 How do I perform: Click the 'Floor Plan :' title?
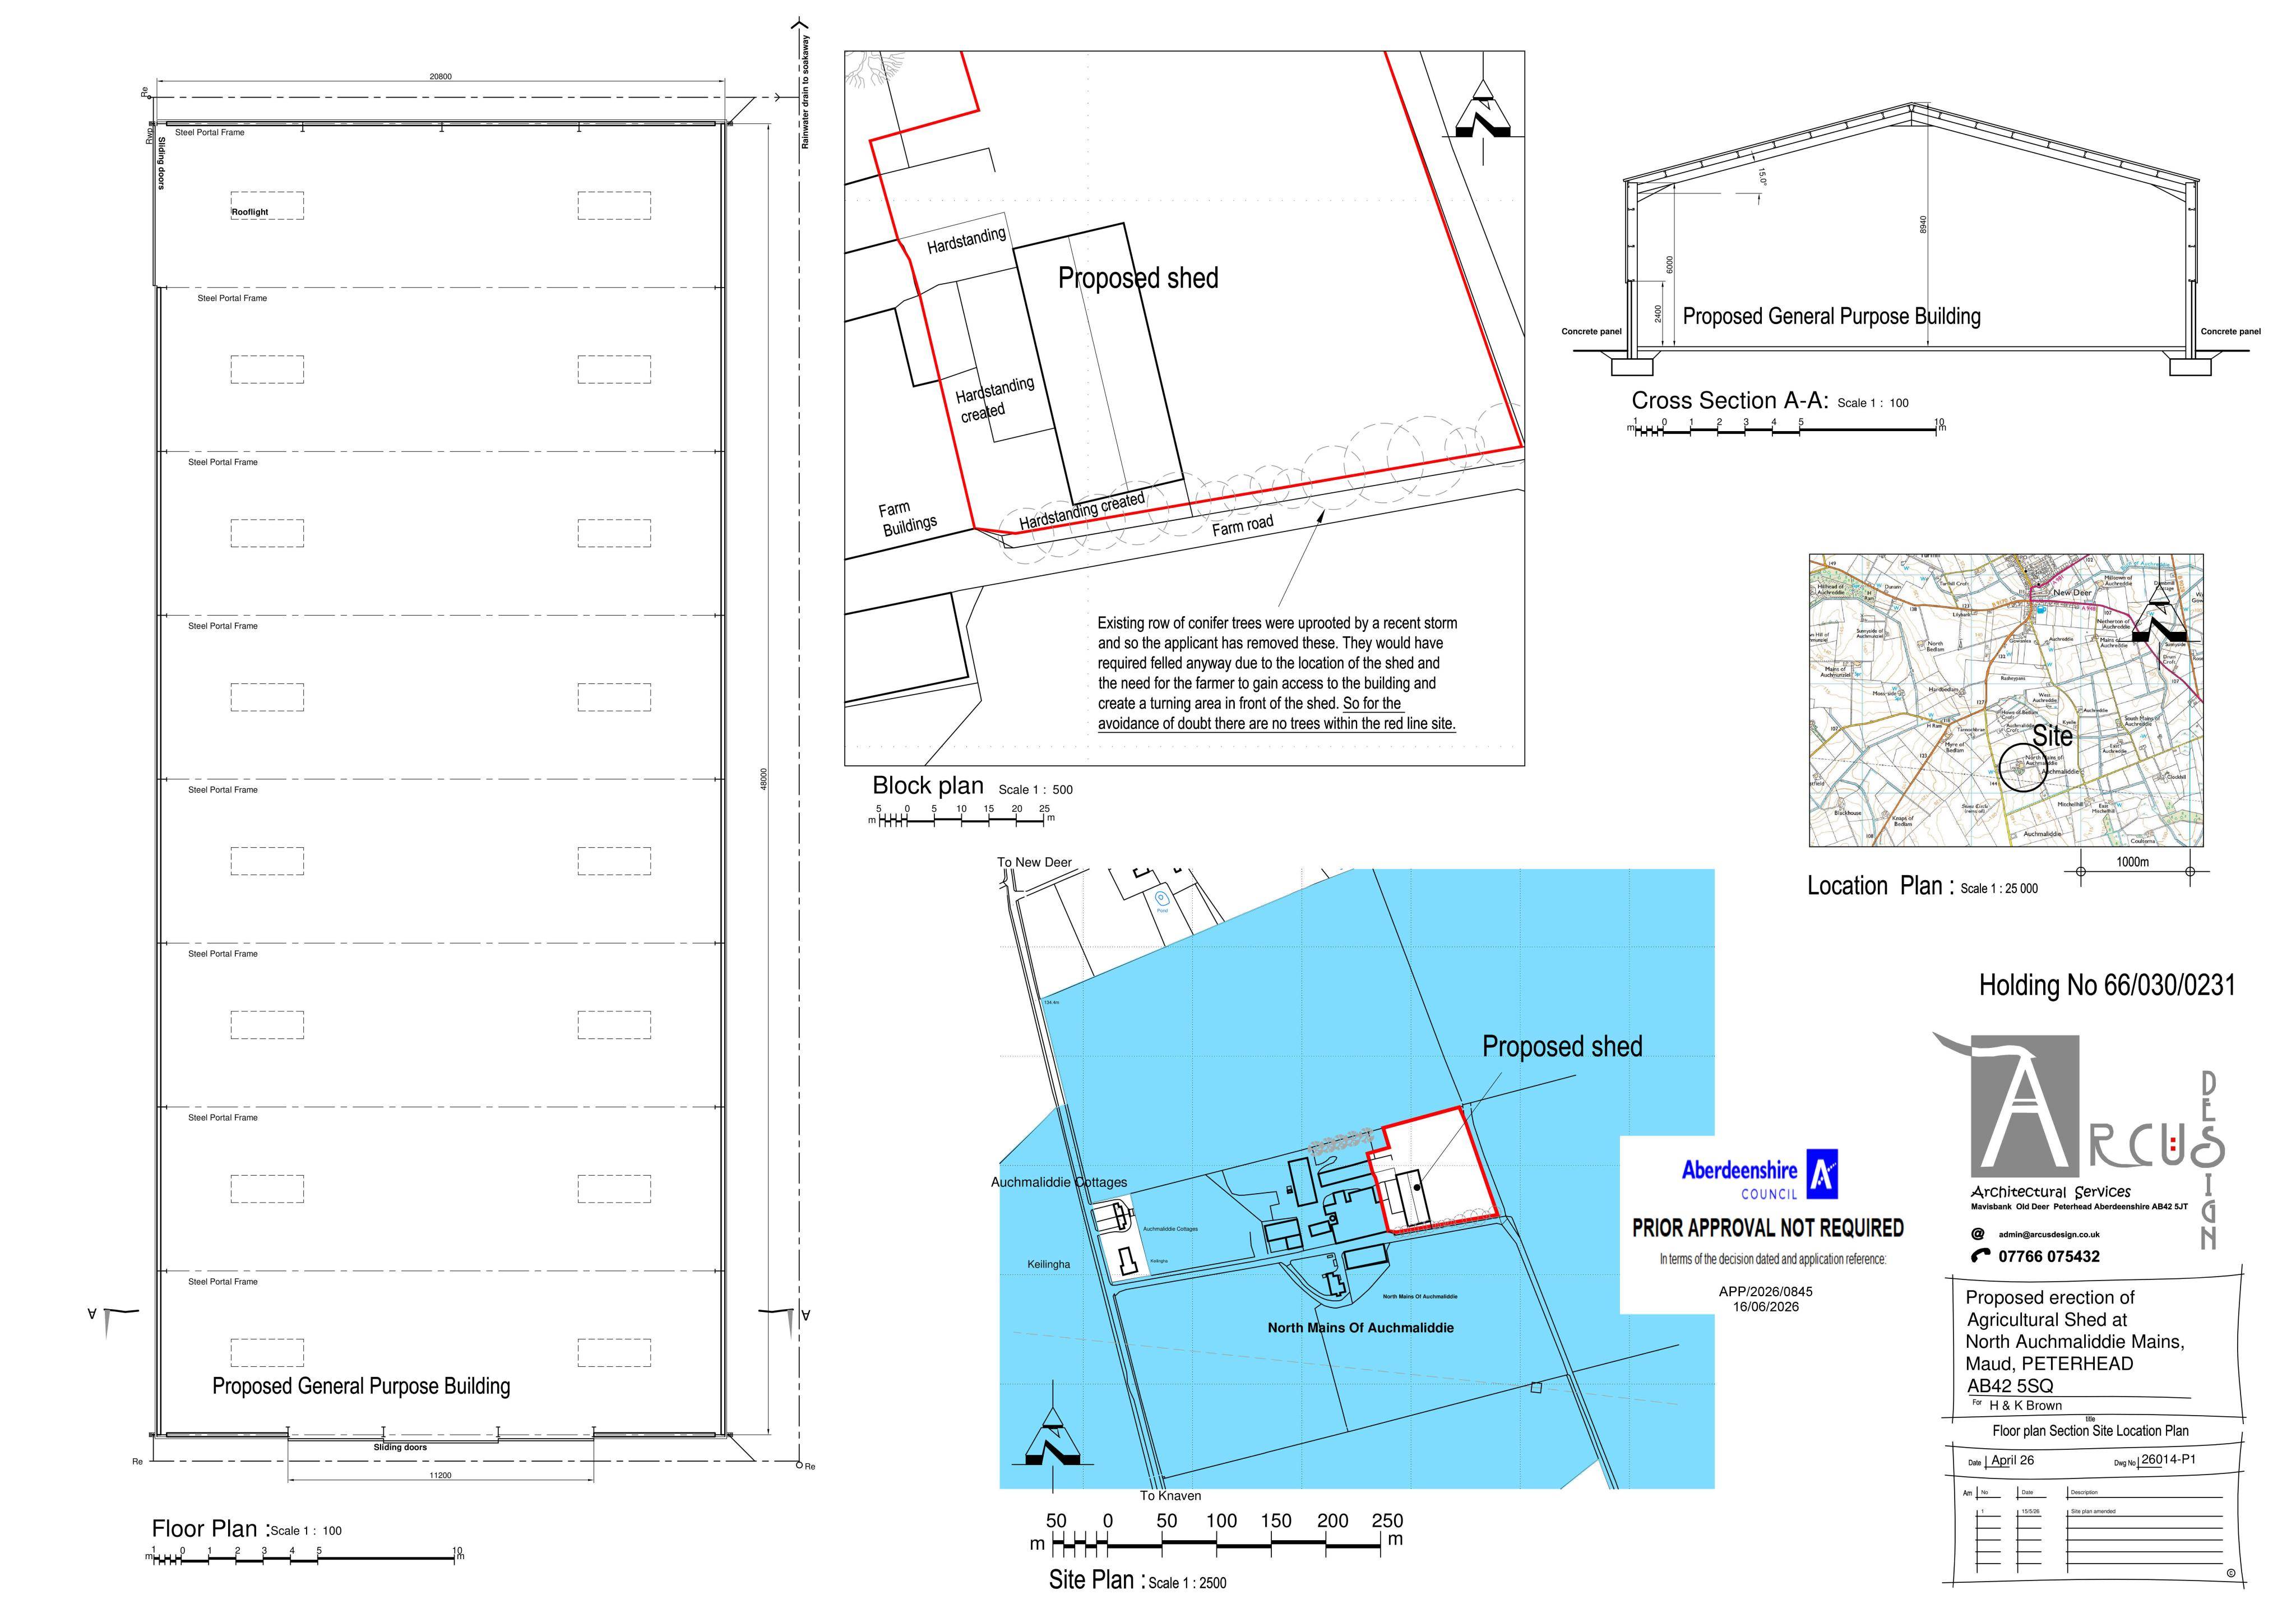point(211,1529)
